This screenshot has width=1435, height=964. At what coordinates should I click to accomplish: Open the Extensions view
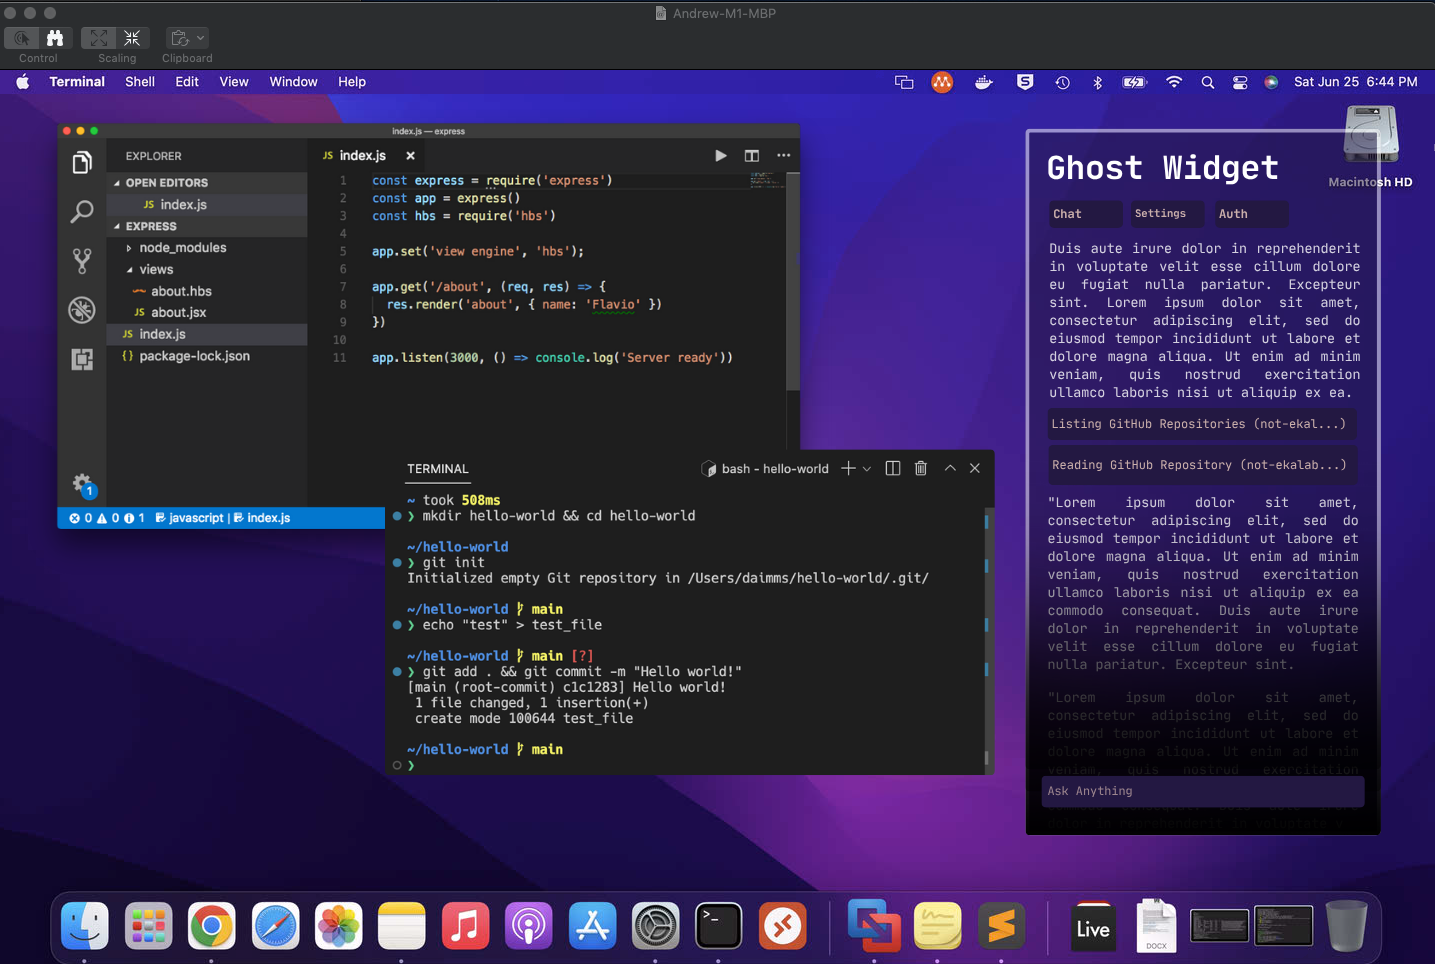[x=82, y=358]
